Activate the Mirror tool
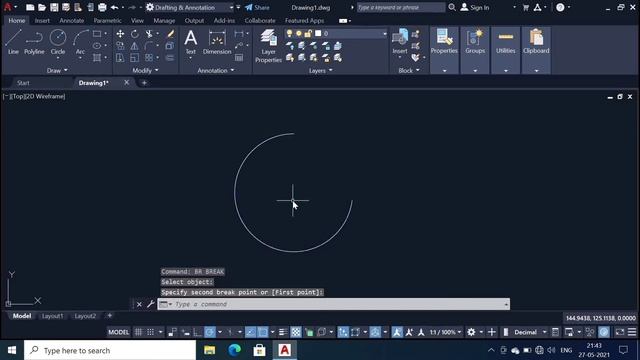This screenshot has width=640, height=360. tap(135, 46)
